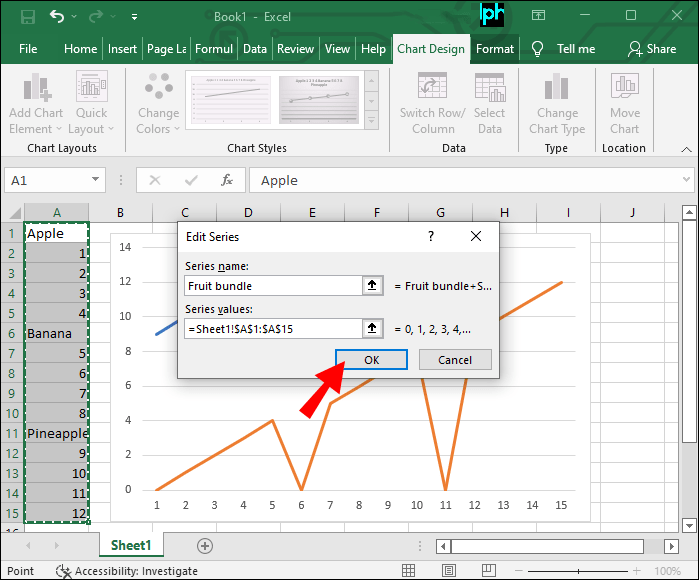The width and height of the screenshot is (699, 580).
Task: Open the Quick Layout gallery
Action: click(x=91, y=89)
